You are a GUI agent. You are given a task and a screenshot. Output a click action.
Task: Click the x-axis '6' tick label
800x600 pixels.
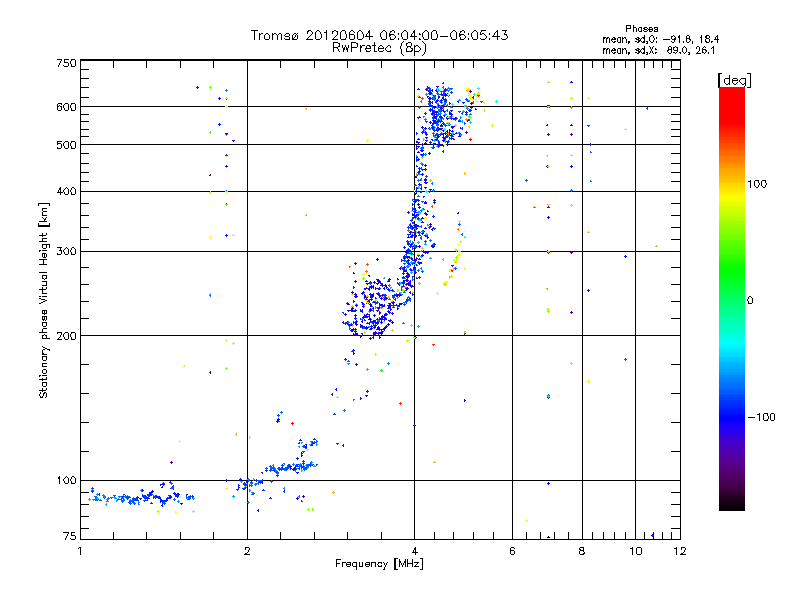click(512, 551)
